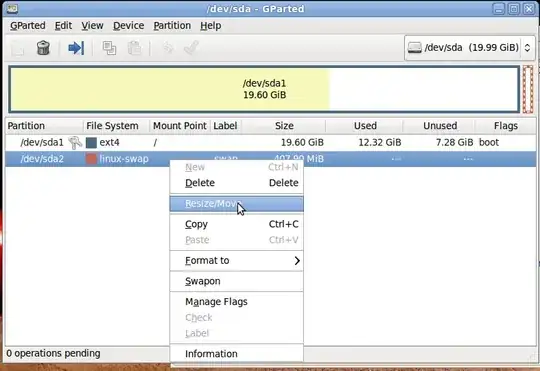Screen dimensions: 540x371
Task: Select the /dev/sda1 block in the disk map
Action: [x=264, y=89]
